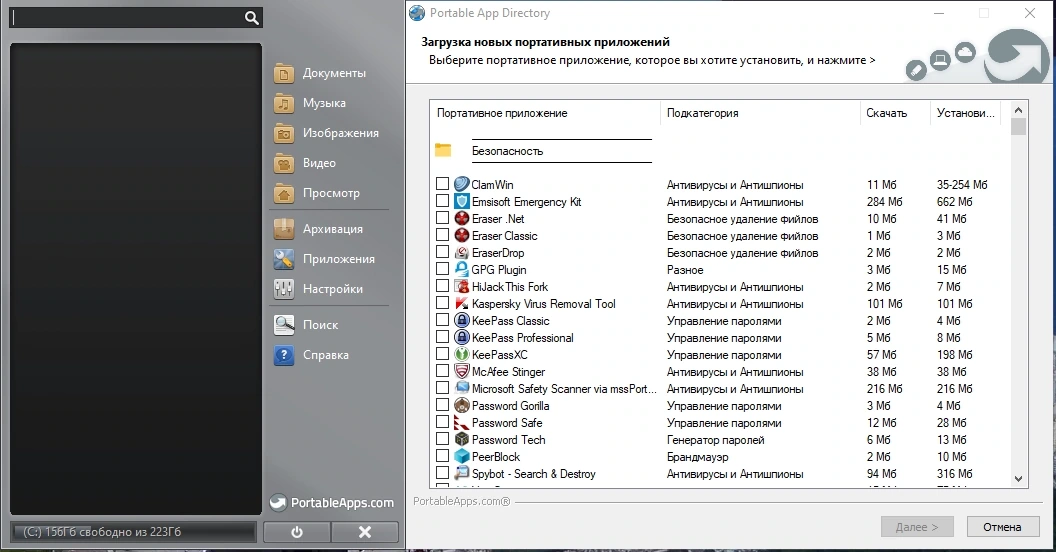Screen dimensions: 1056x552
Task: Click the Spybot Search & Destroy icon
Action: point(461,473)
